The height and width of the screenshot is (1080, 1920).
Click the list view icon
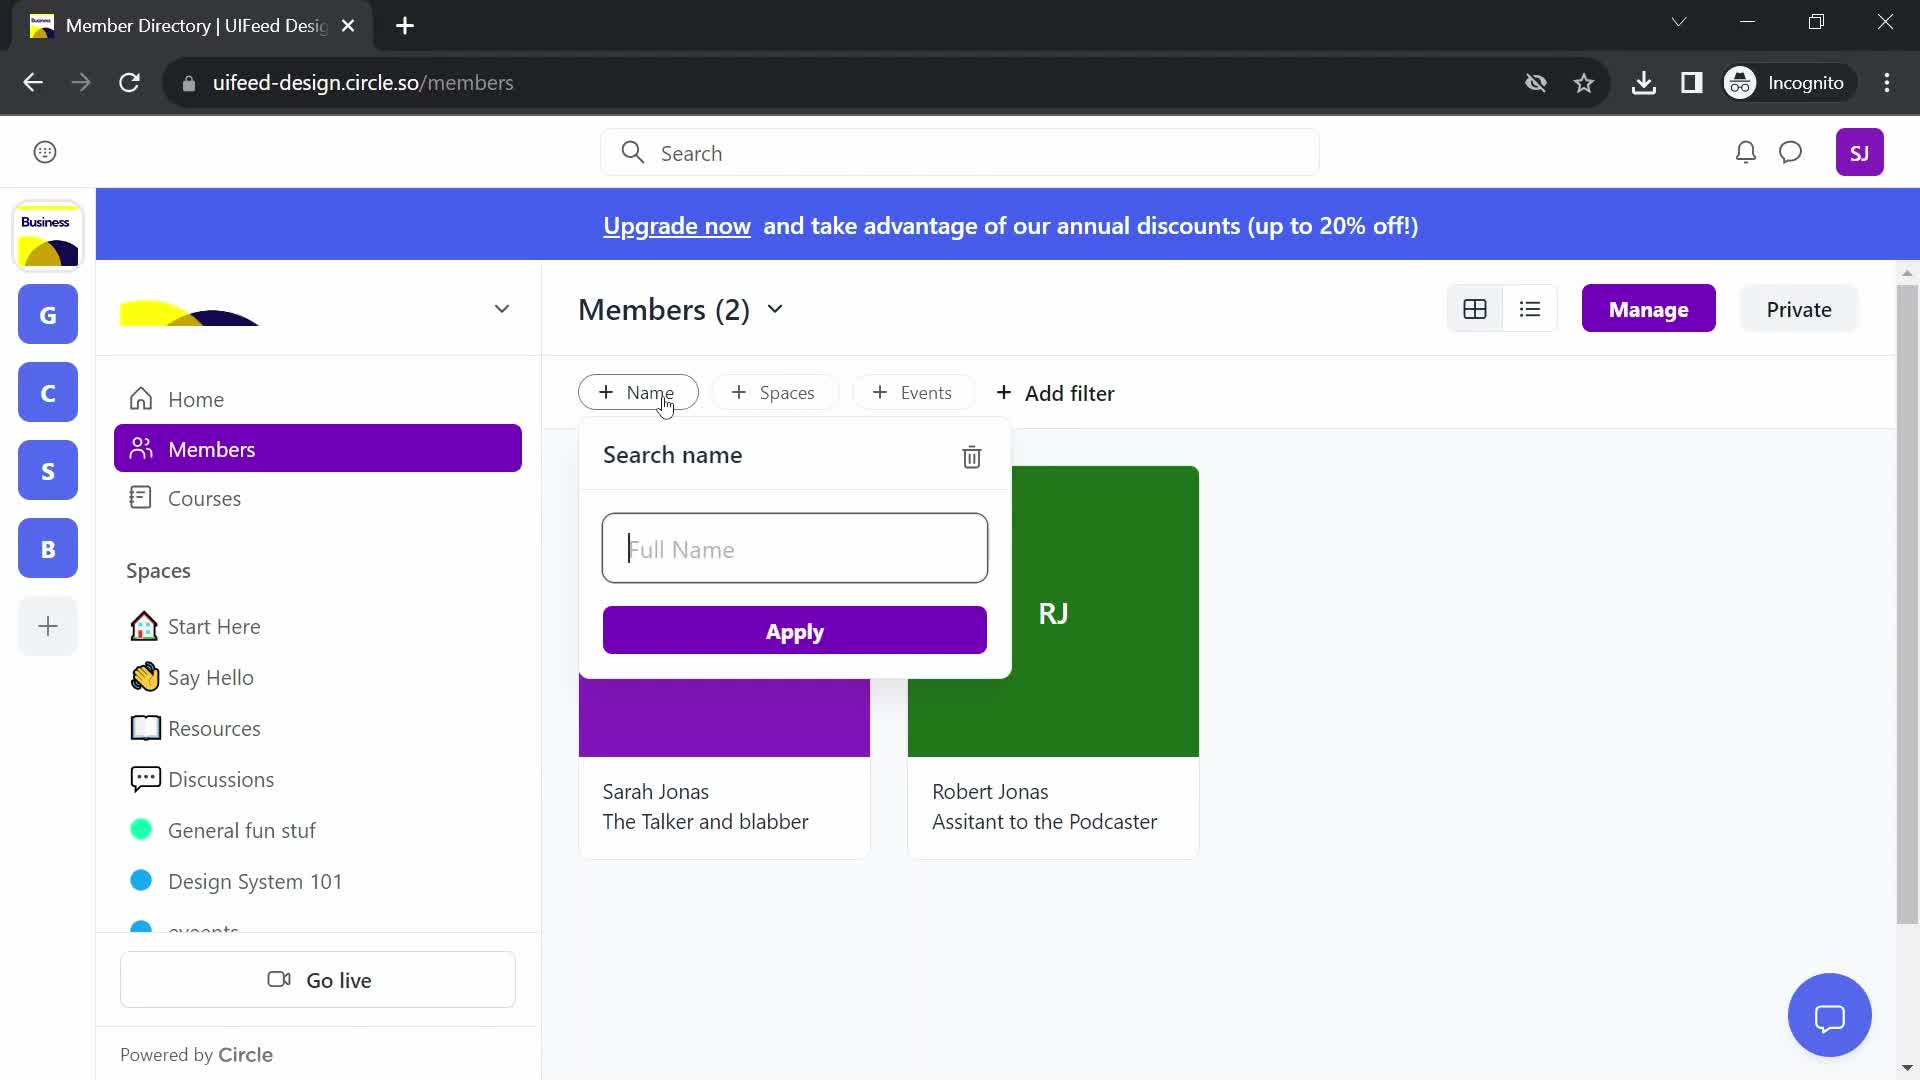pos(1531,307)
